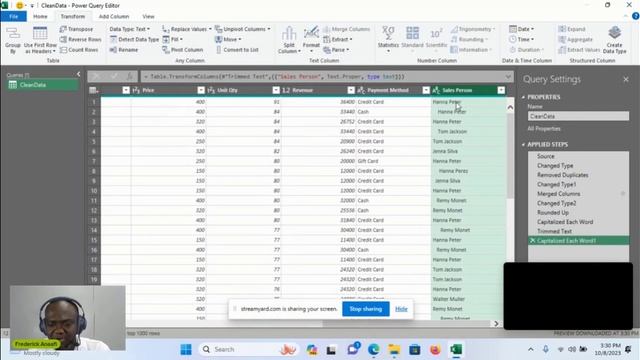Click the fx formula icon
The height and width of the screenshot is (360, 640).
click(130, 76)
